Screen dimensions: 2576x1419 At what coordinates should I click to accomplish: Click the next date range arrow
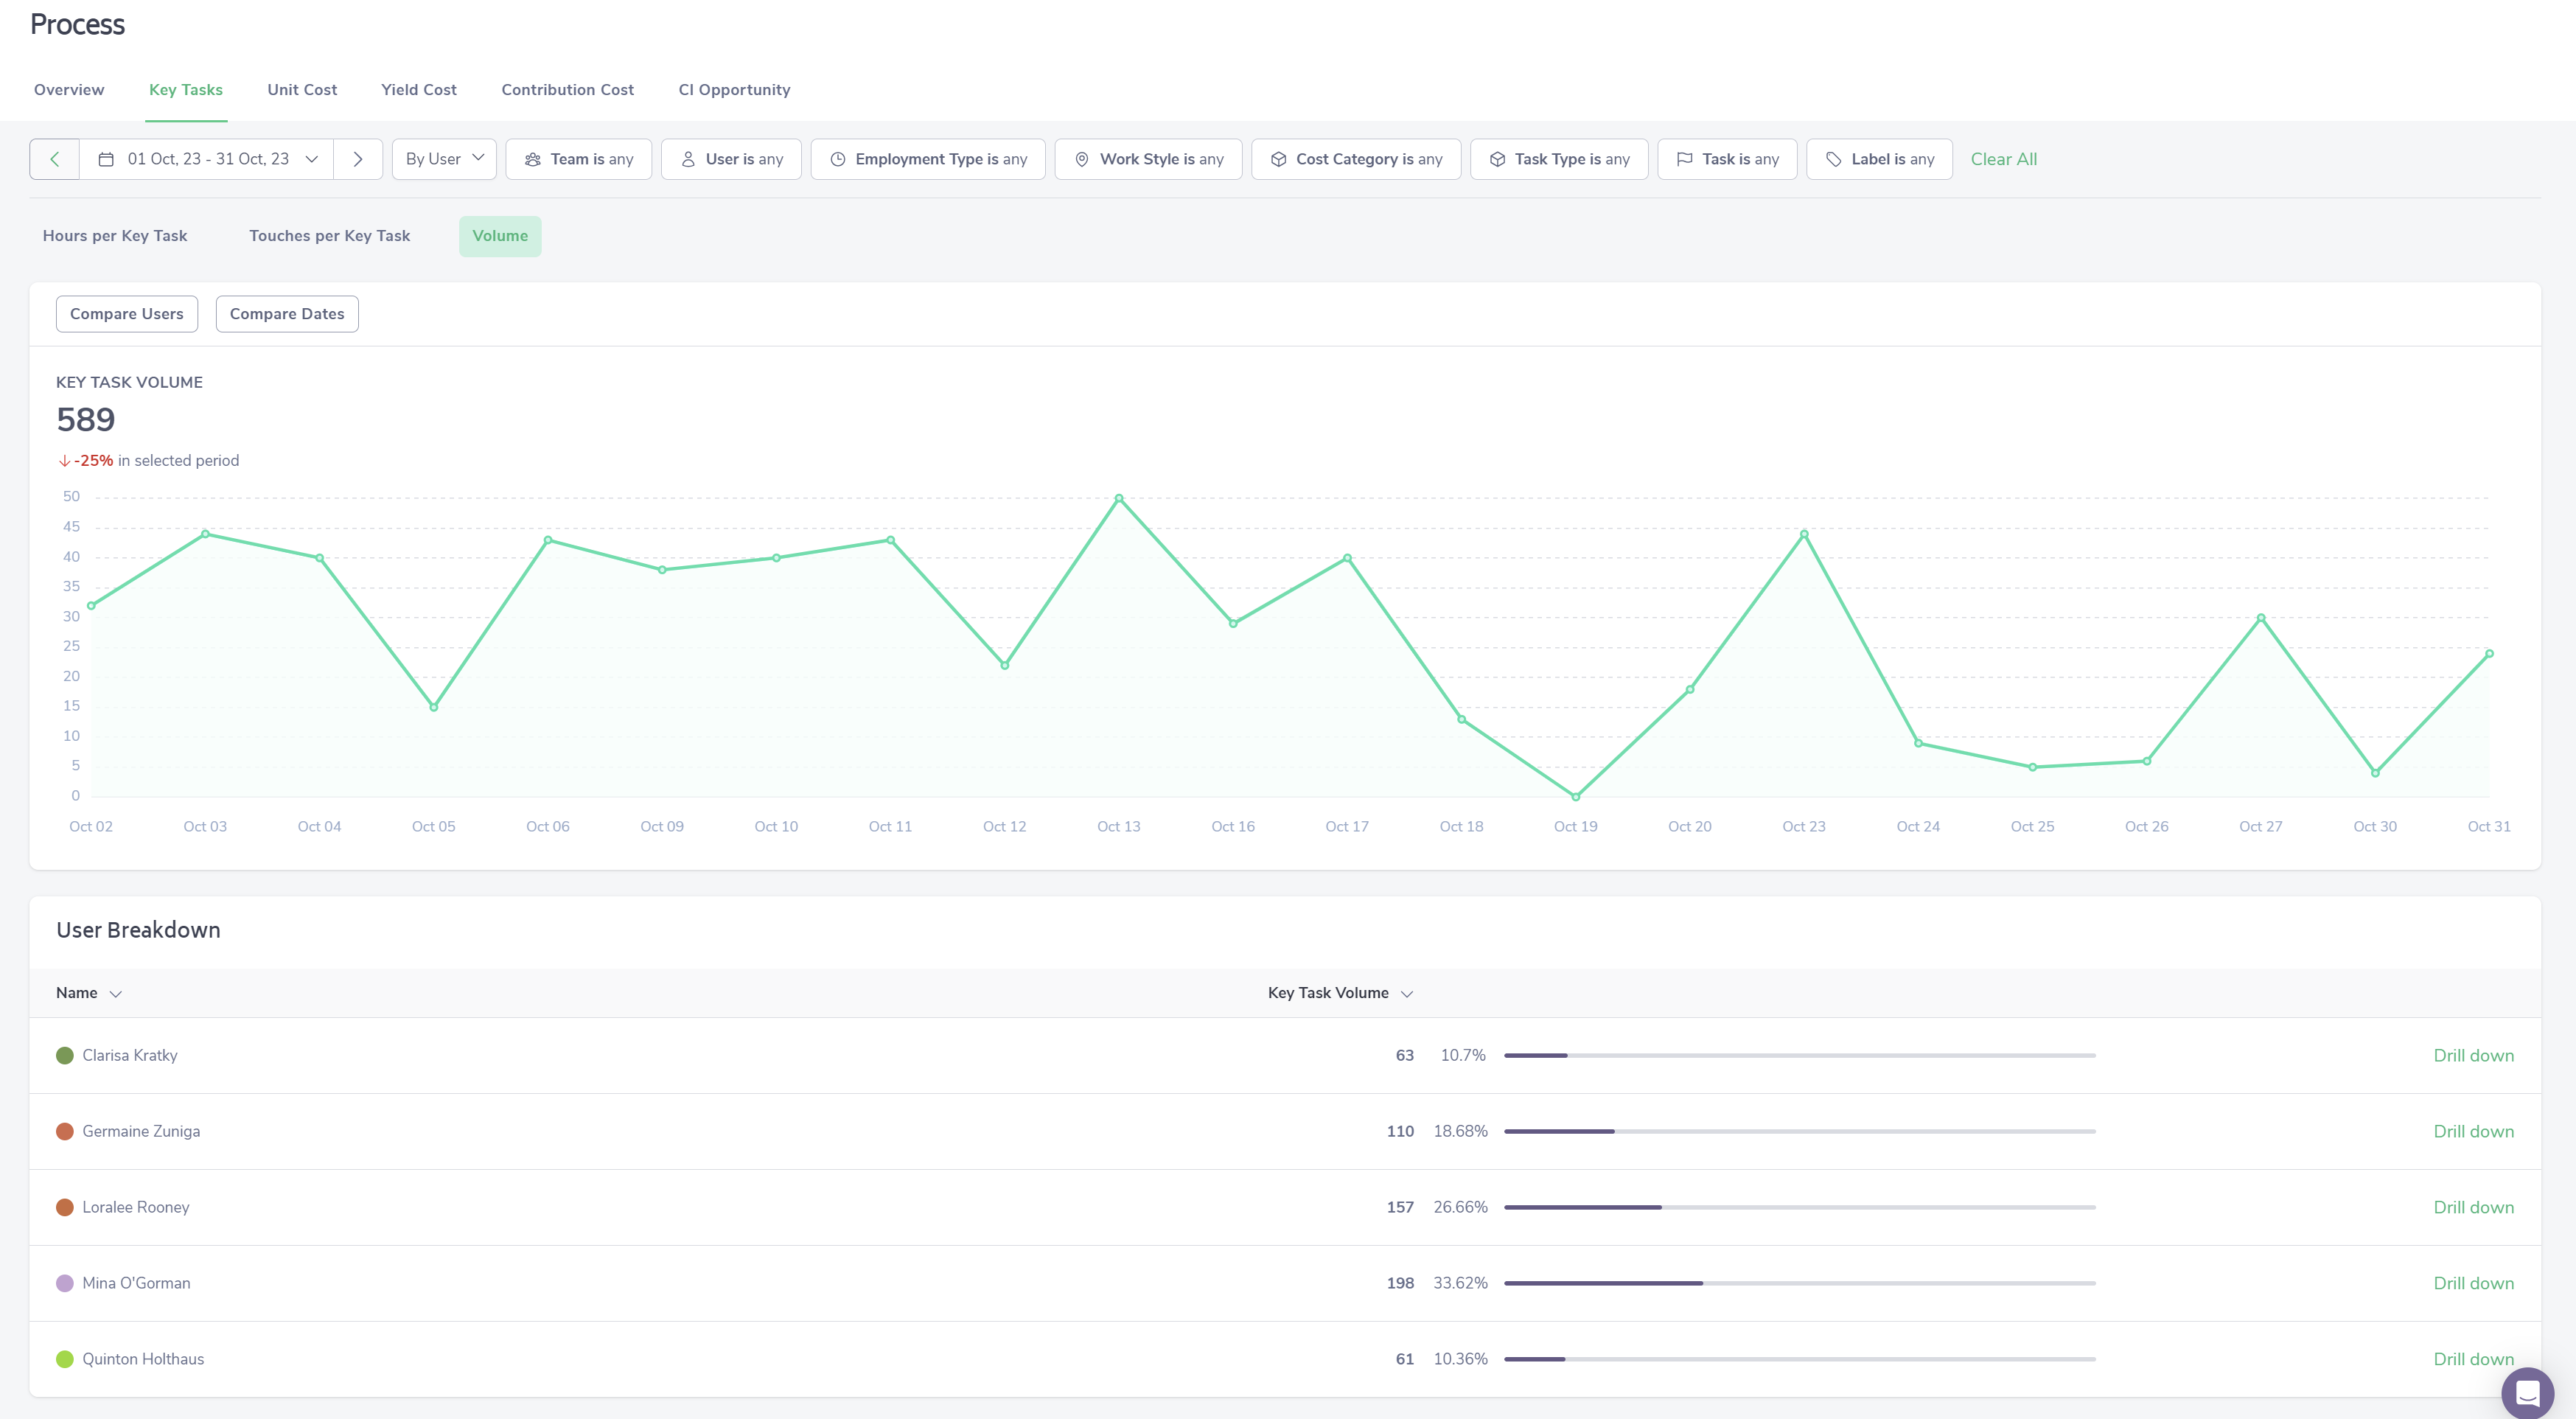[358, 159]
